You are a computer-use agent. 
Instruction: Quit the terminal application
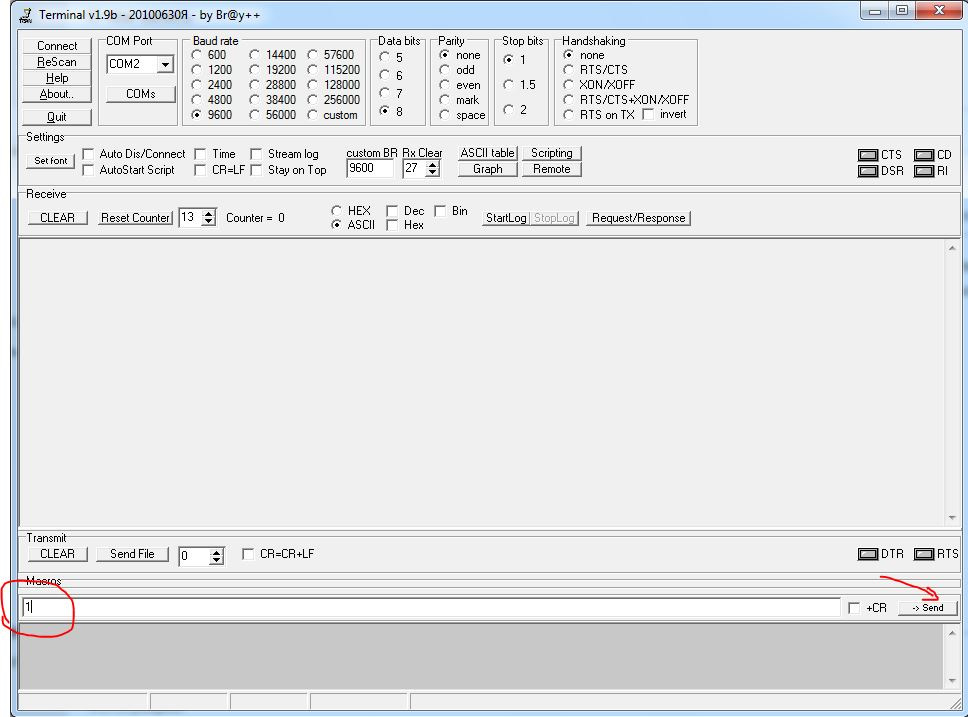(57, 117)
